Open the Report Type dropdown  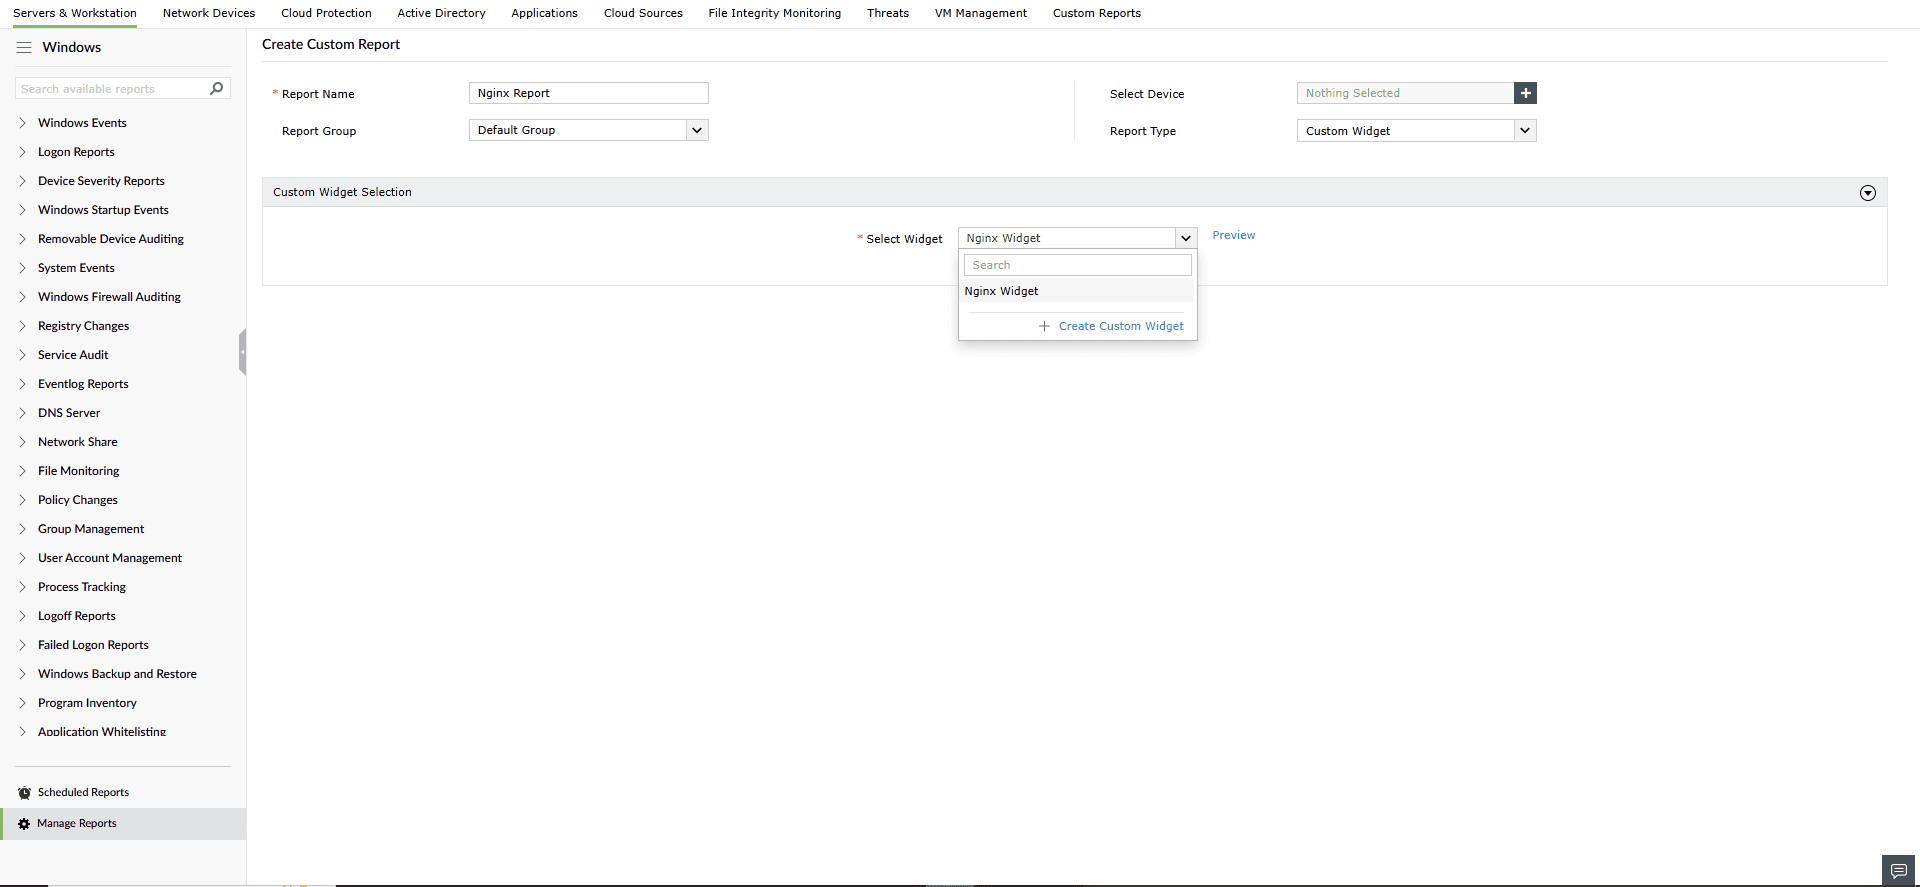coord(1416,131)
